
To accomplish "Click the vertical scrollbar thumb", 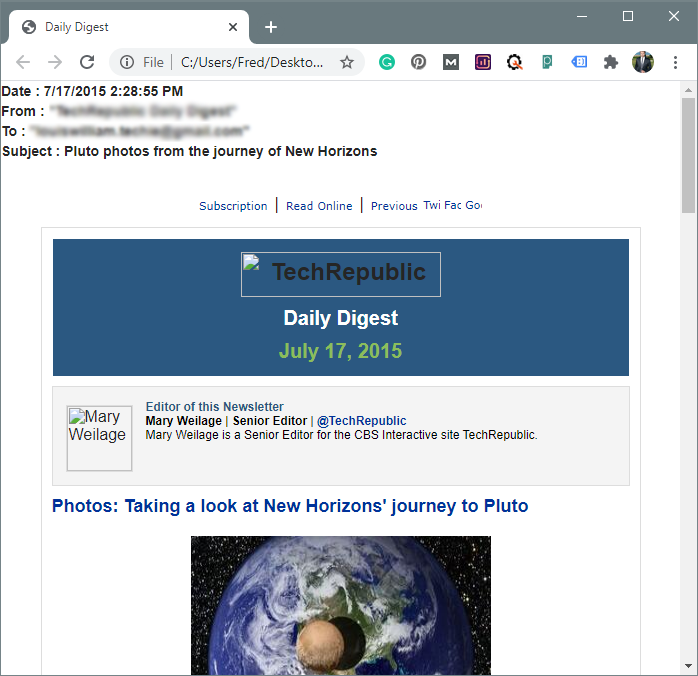I will click(688, 155).
